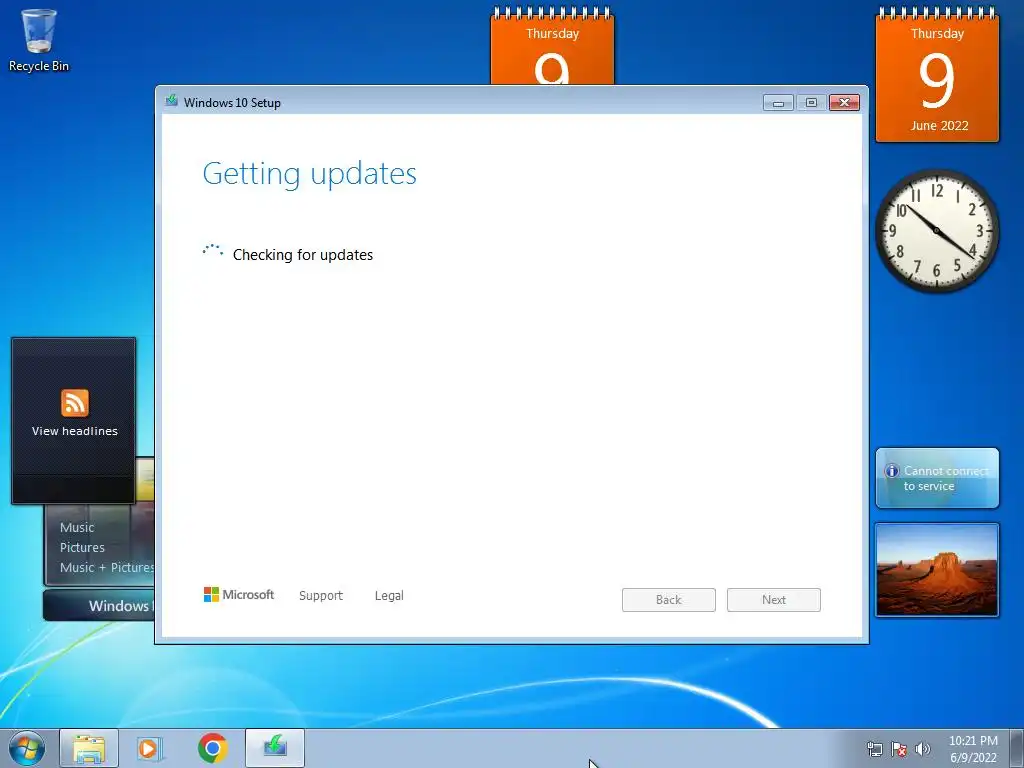Click the info icon in weather gadget
Viewport: 1024px width, 768px height.
891,471
